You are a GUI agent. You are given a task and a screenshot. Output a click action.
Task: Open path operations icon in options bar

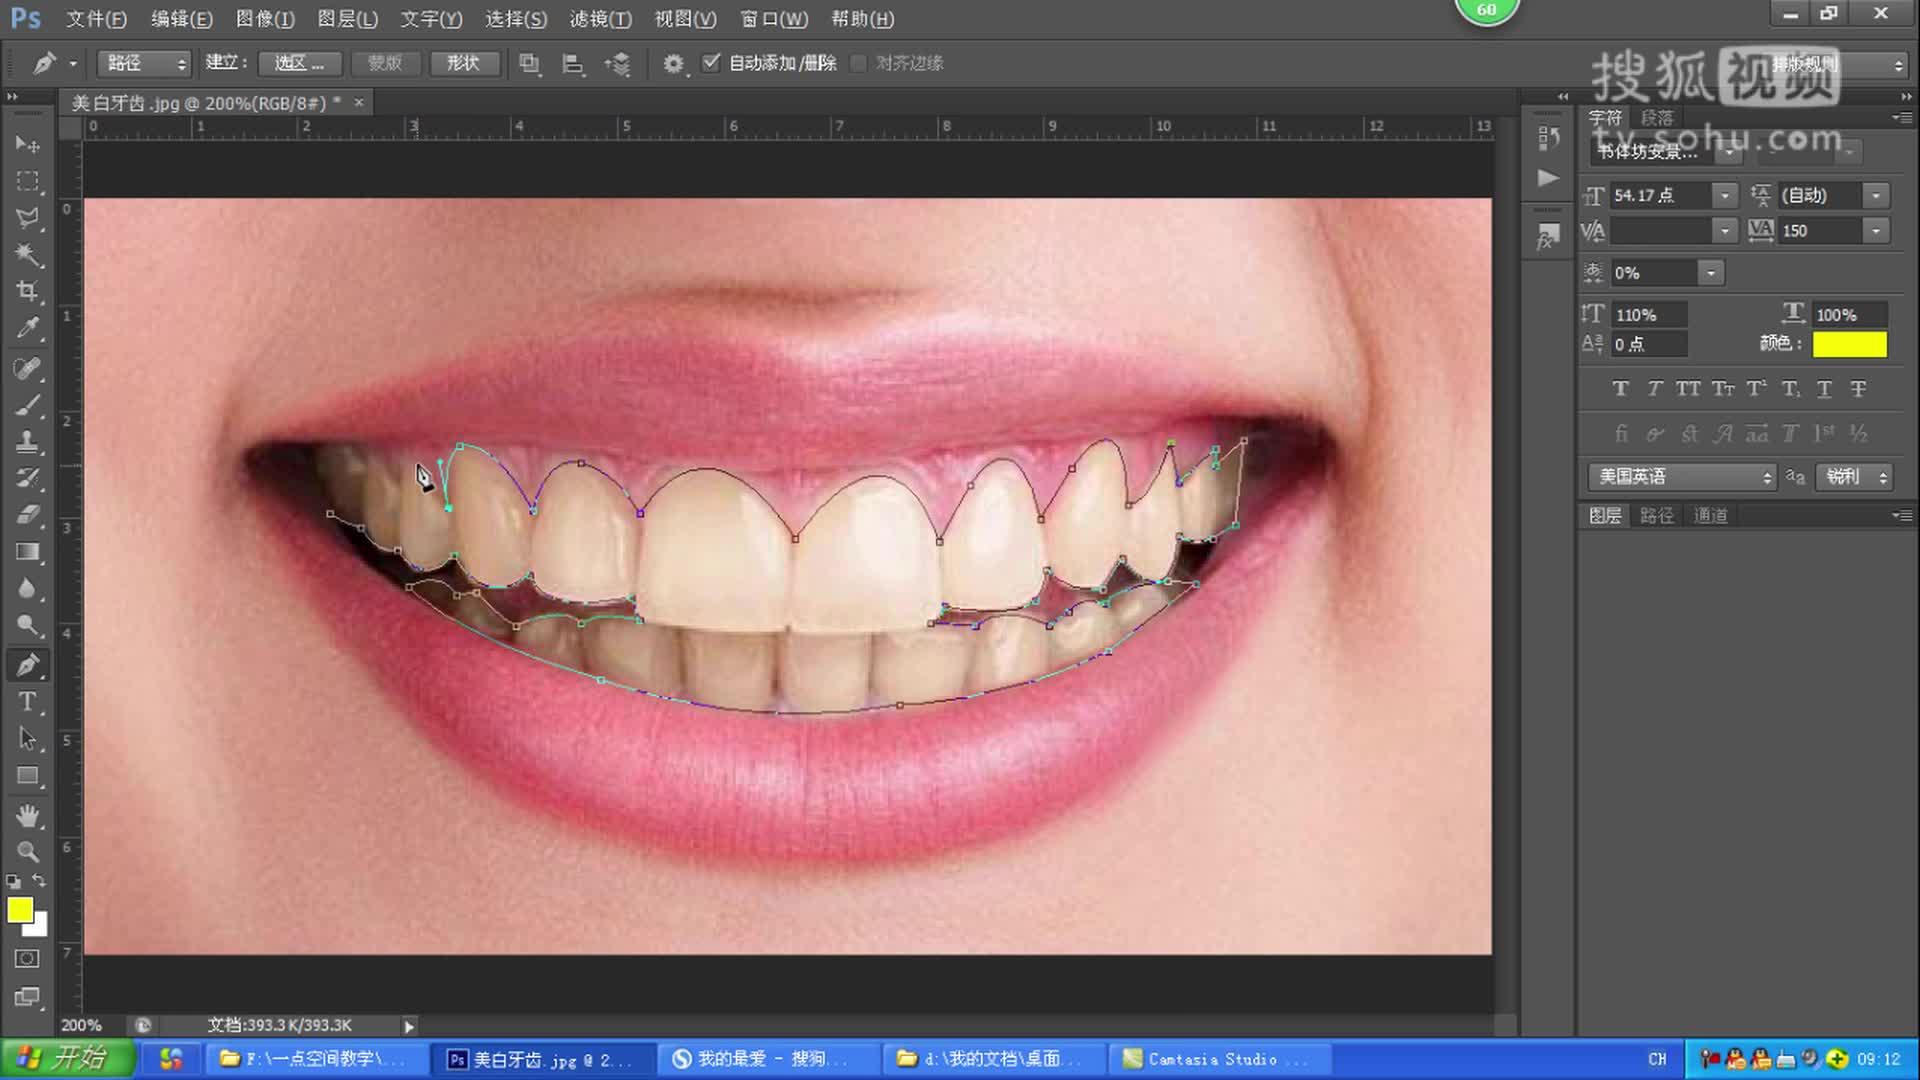pyautogui.click(x=529, y=64)
